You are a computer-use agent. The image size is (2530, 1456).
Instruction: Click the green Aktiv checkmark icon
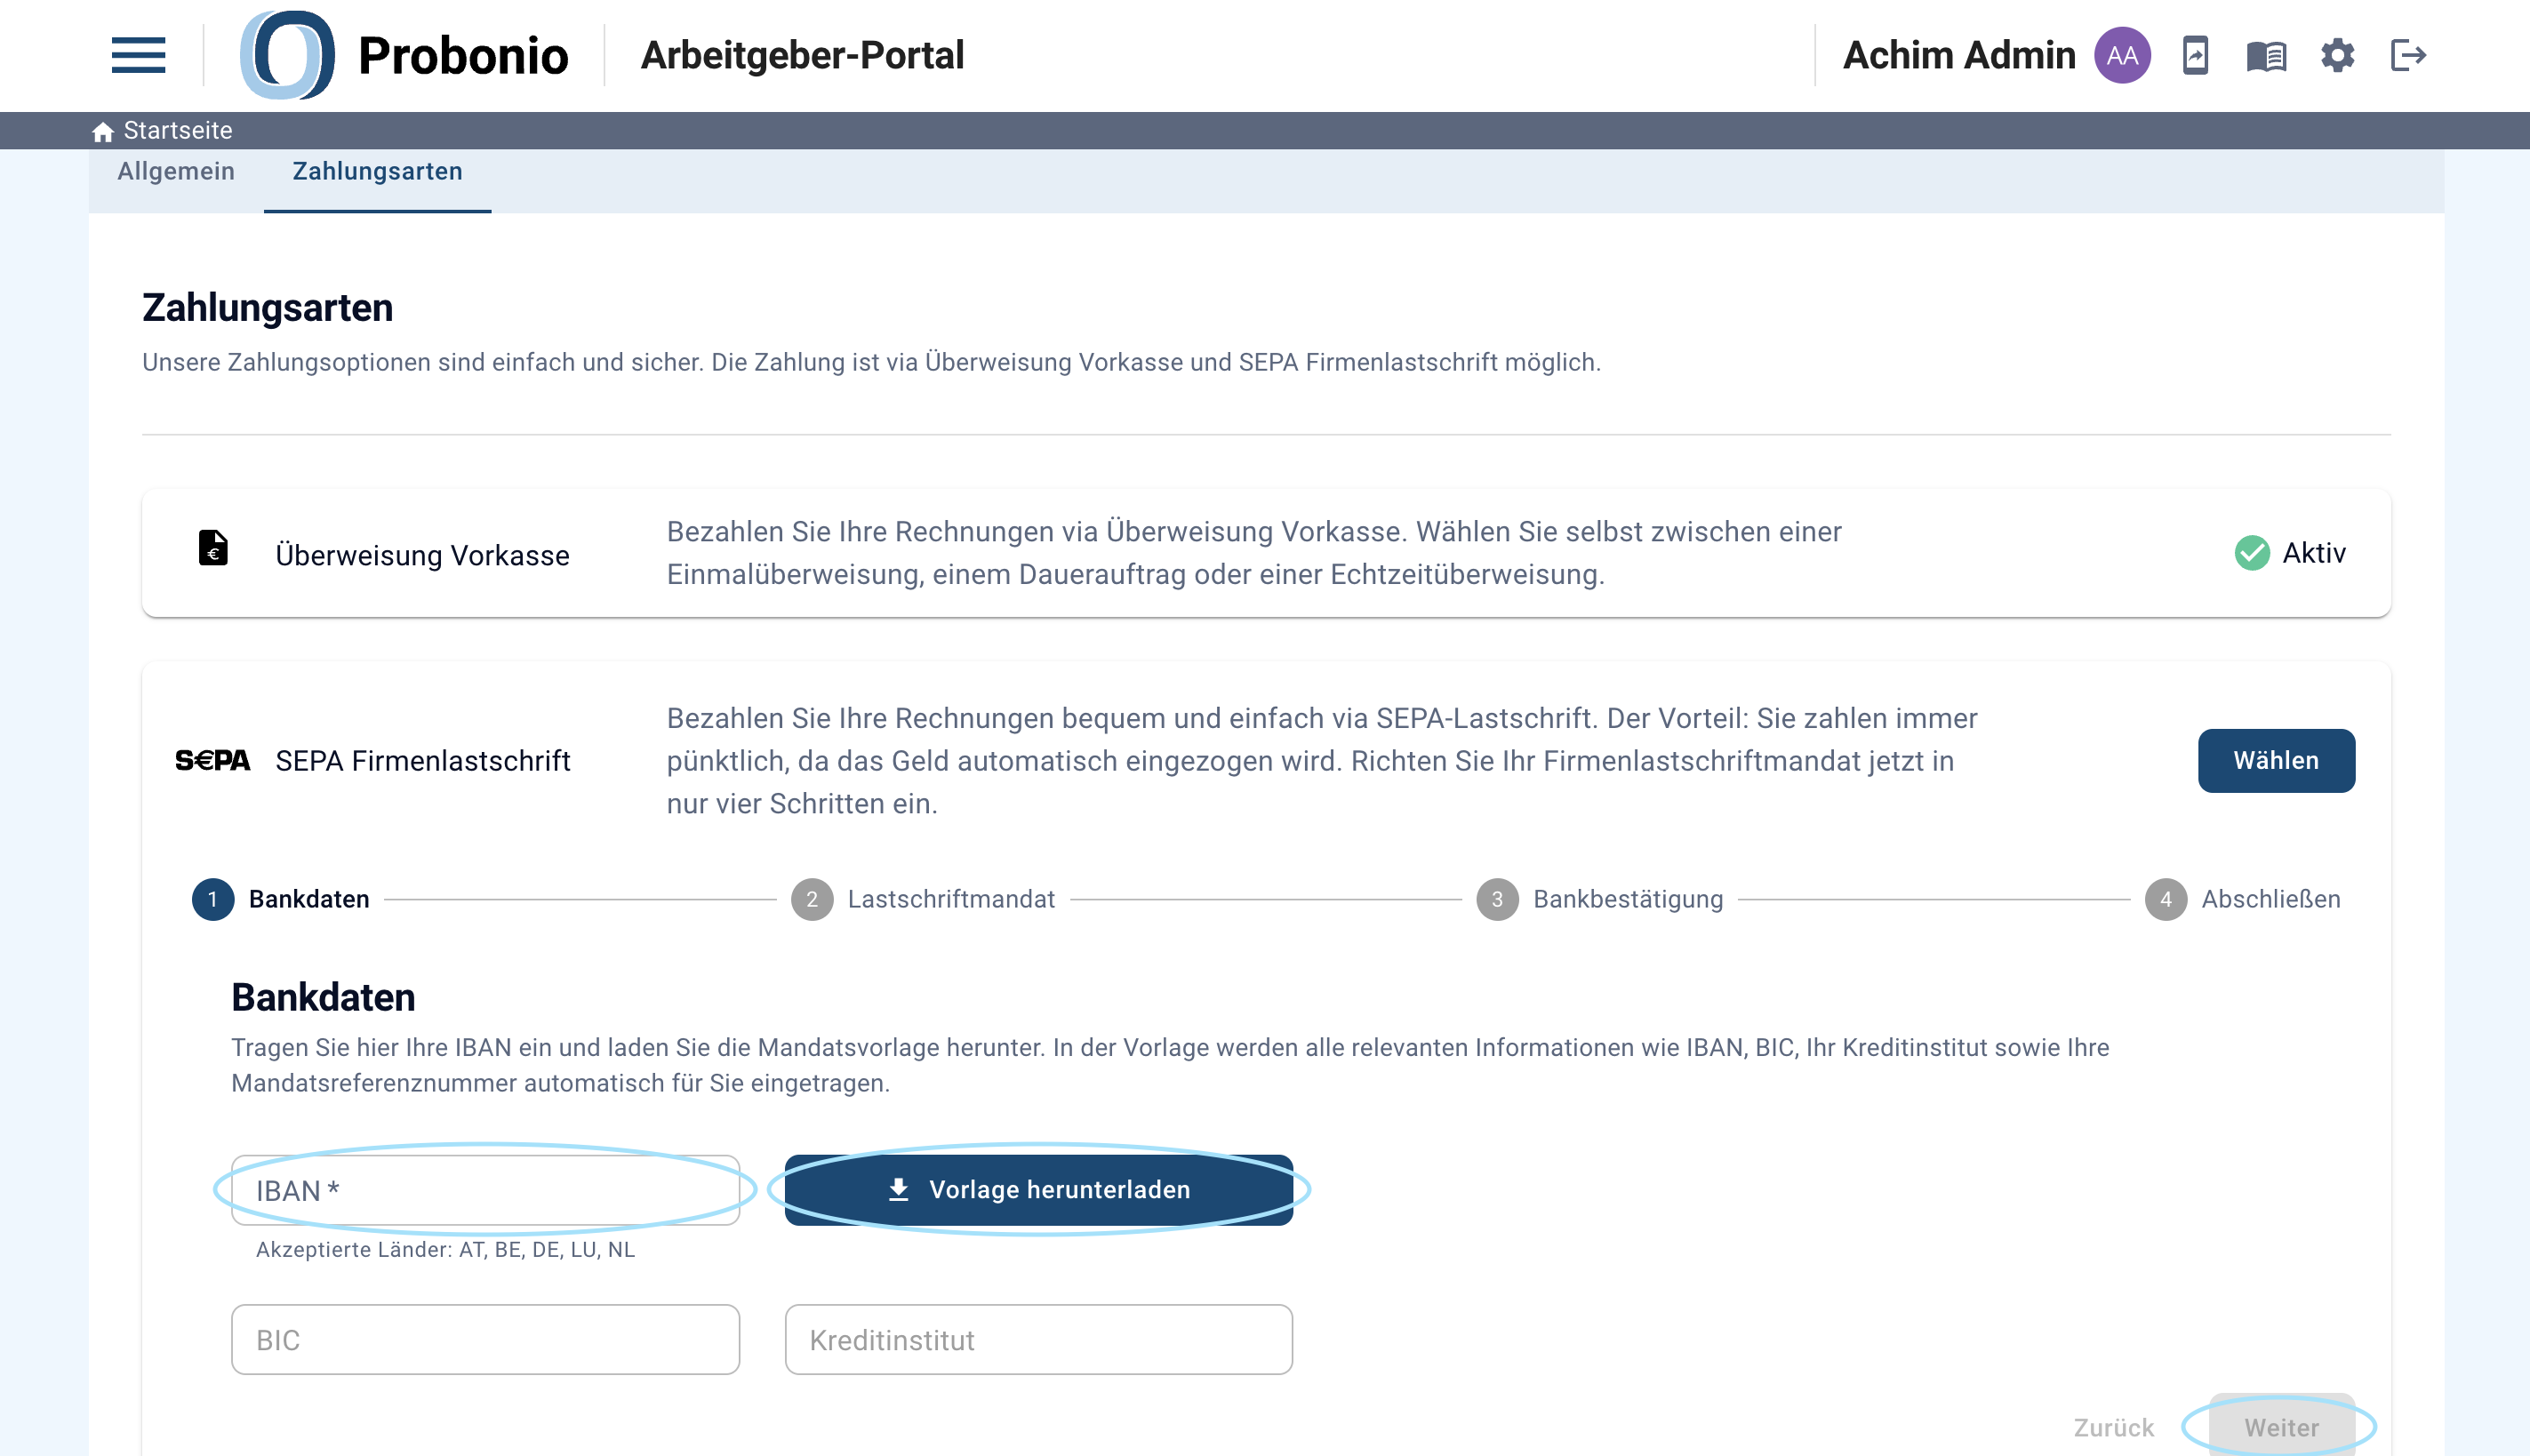[2252, 553]
